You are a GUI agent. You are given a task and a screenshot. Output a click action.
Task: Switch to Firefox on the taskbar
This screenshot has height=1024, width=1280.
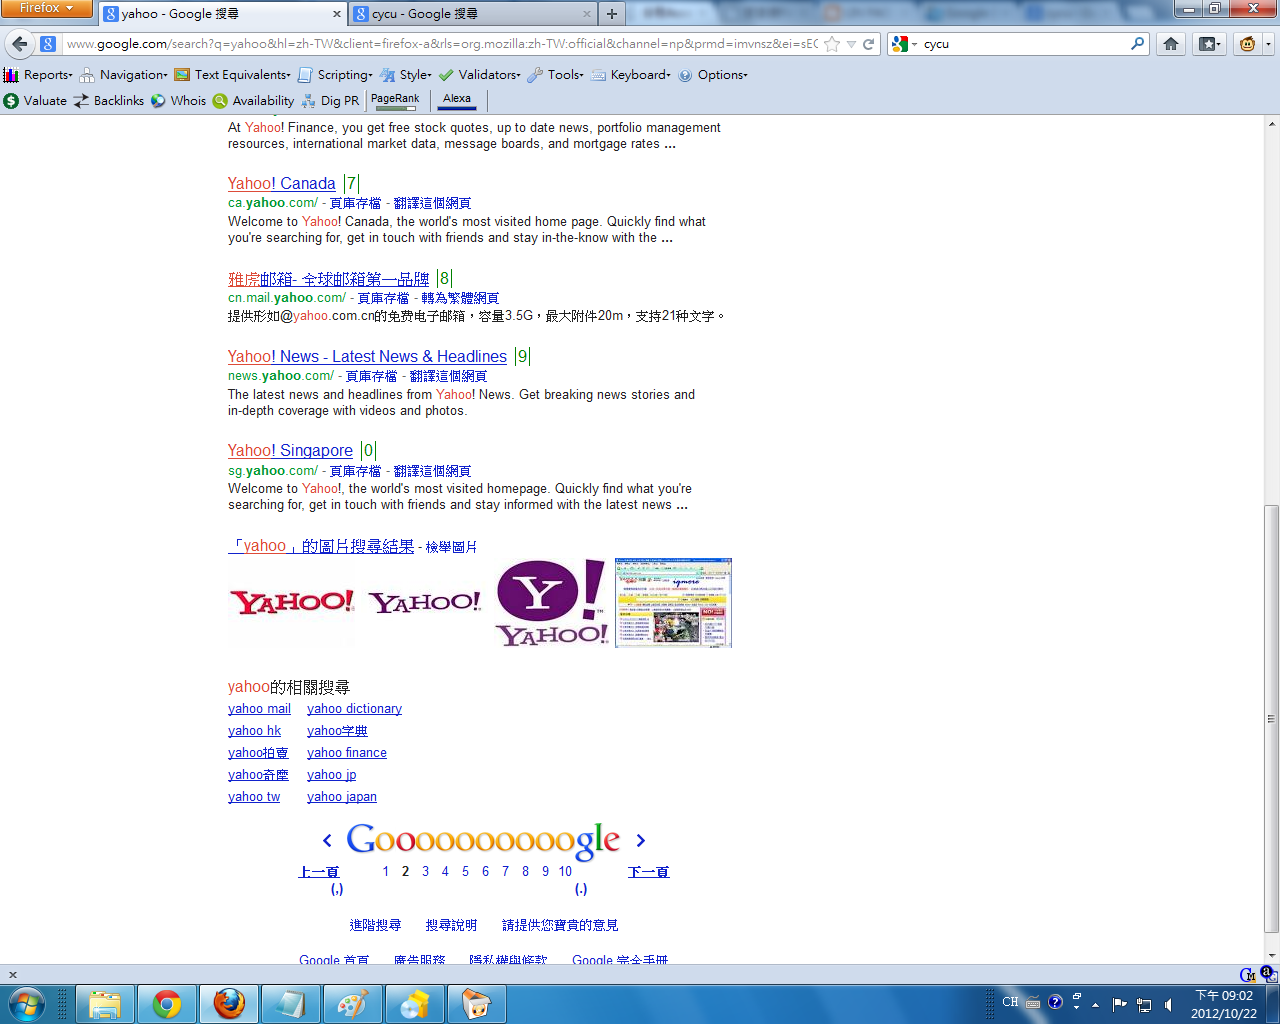[x=229, y=1004]
